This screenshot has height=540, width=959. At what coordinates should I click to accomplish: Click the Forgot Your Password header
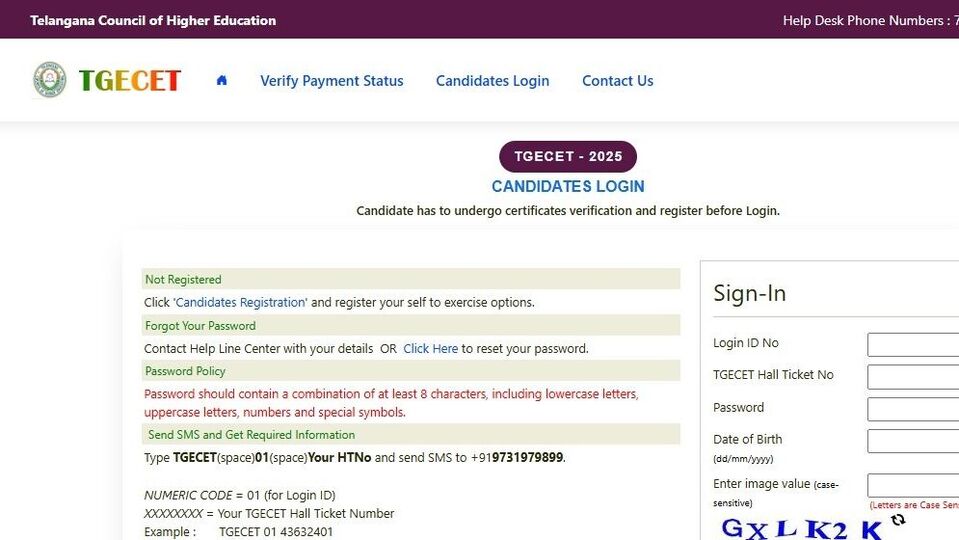tap(410, 325)
